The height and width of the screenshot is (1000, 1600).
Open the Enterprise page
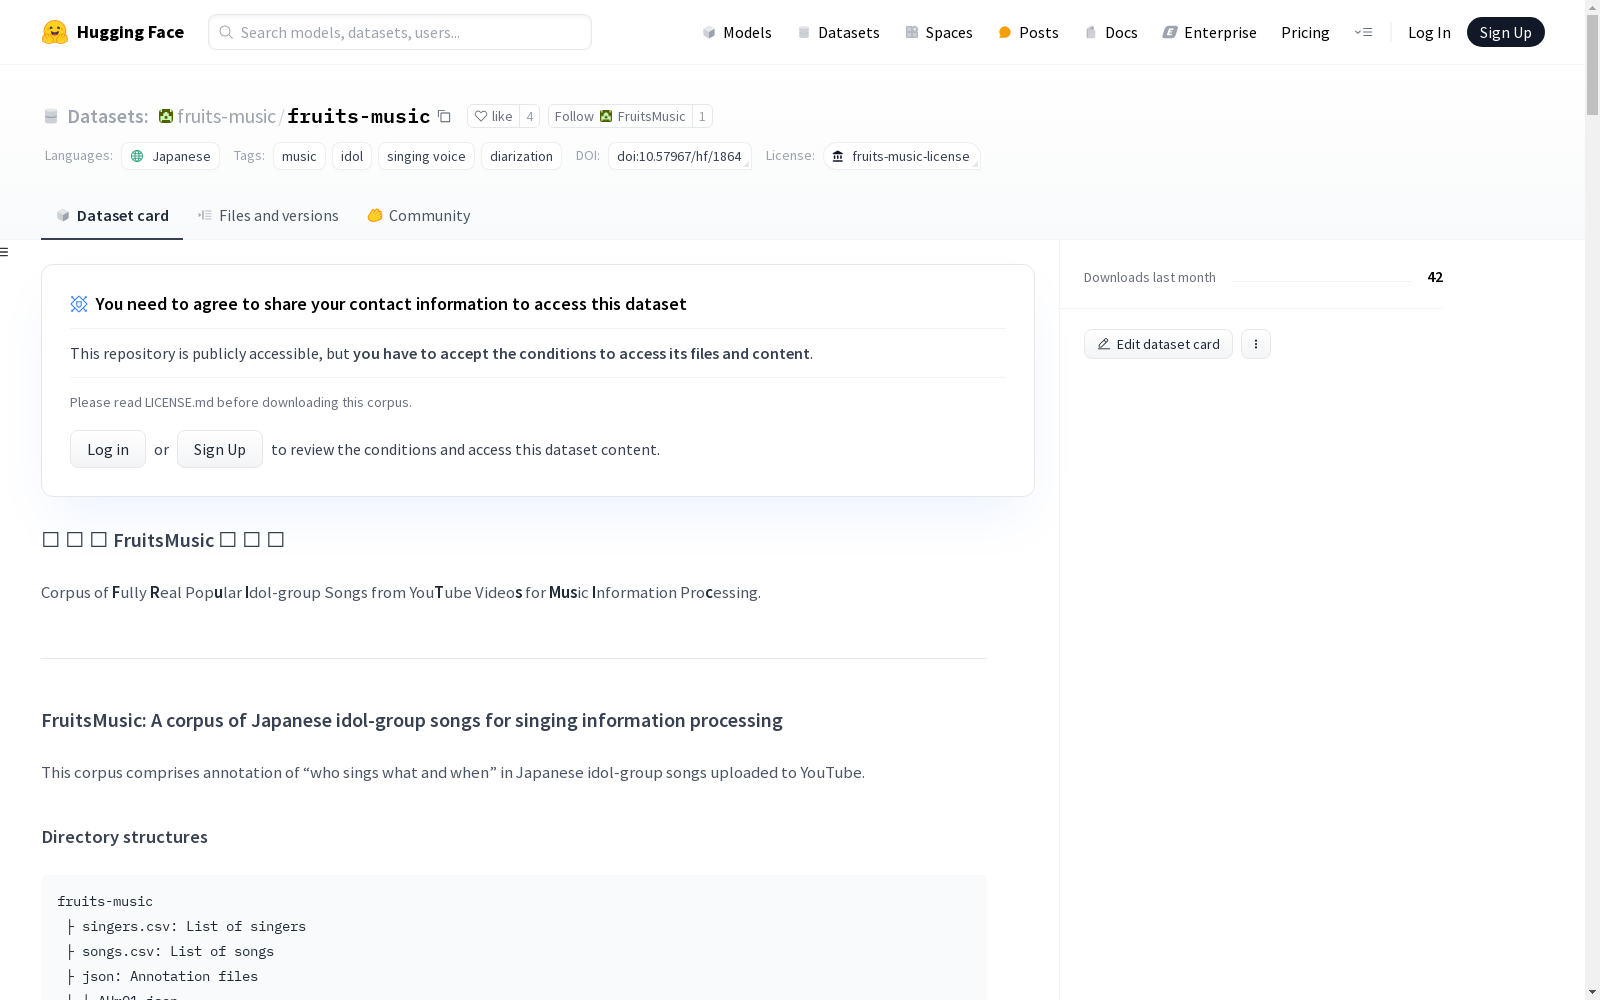point(1209,32)
